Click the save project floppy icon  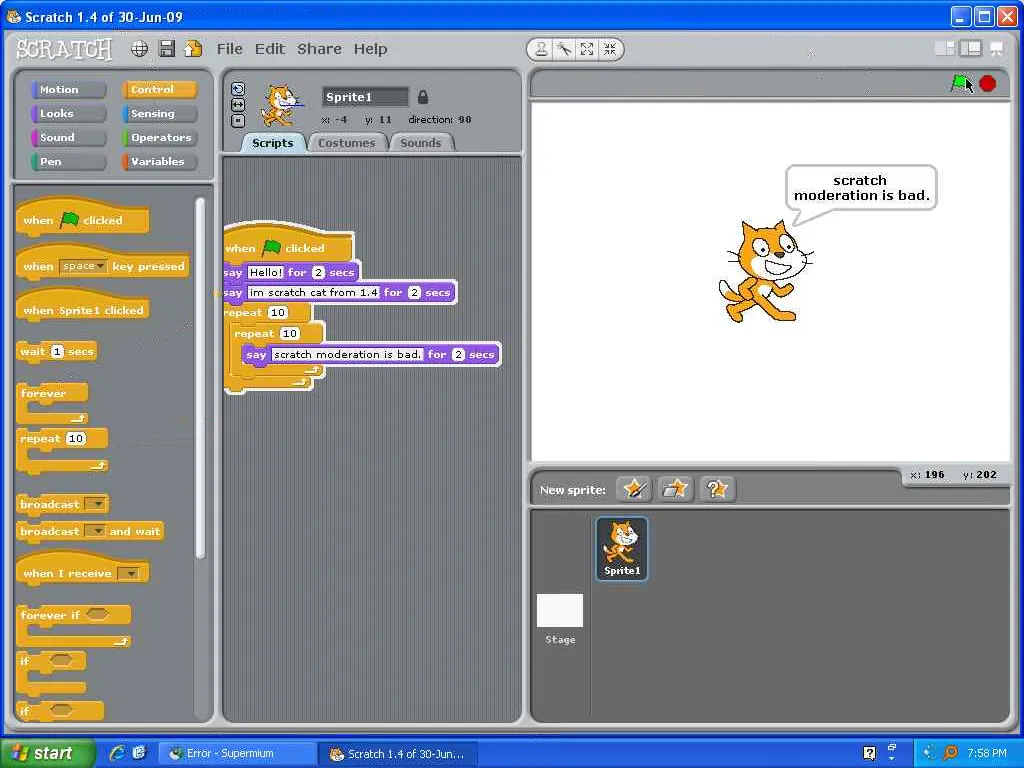click(167, 49)
